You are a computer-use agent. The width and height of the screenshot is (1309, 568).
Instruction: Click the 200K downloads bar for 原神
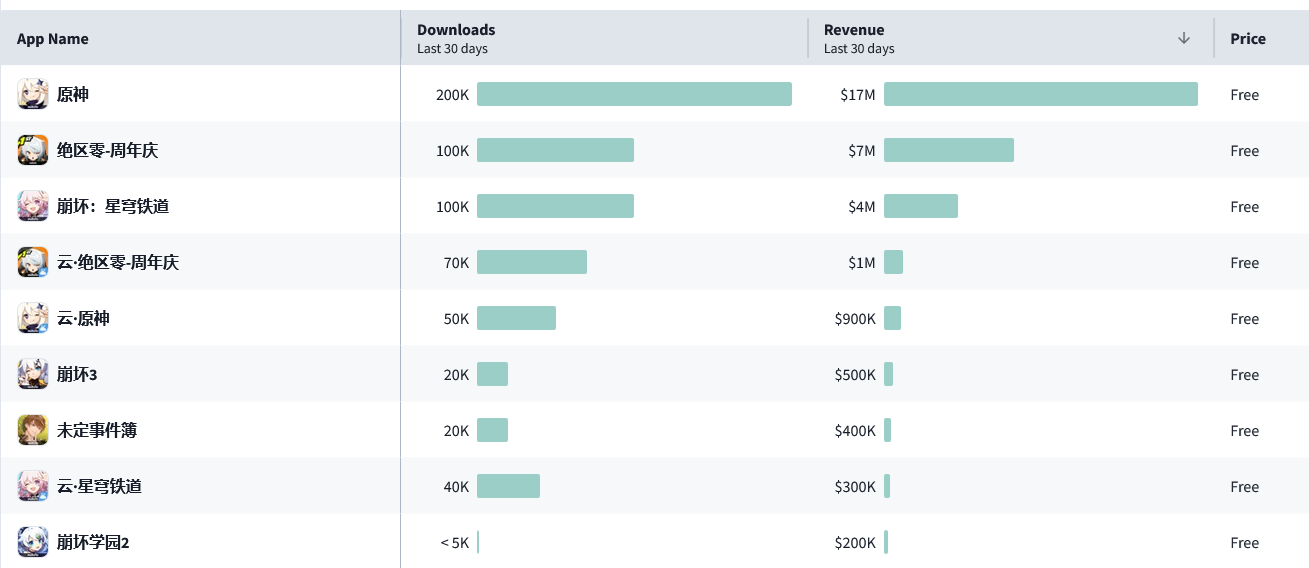(634, 94)
